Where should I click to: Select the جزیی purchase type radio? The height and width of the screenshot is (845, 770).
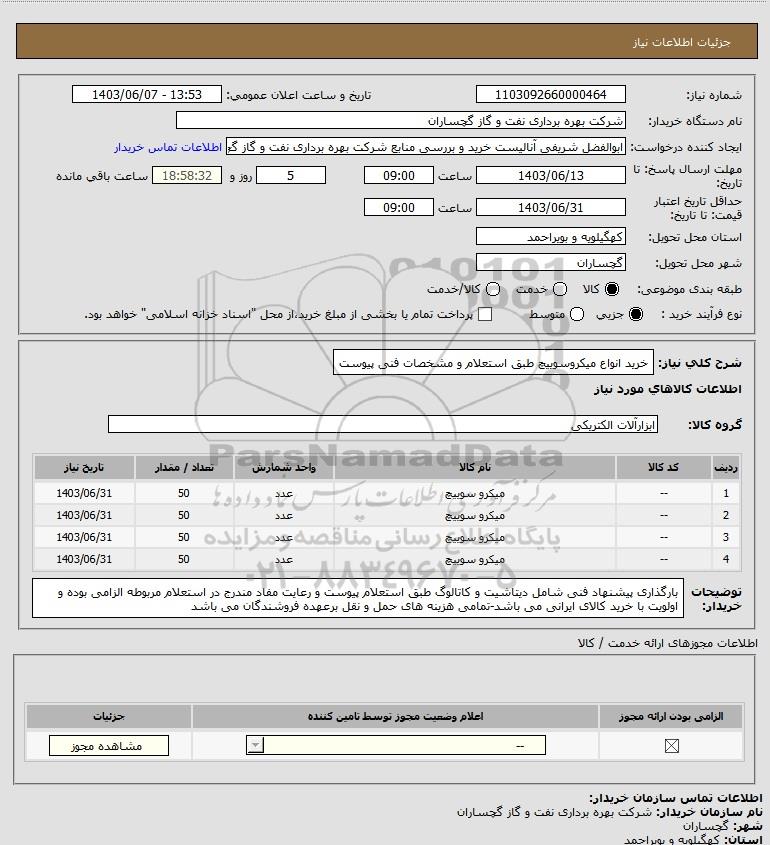[636, 314]
